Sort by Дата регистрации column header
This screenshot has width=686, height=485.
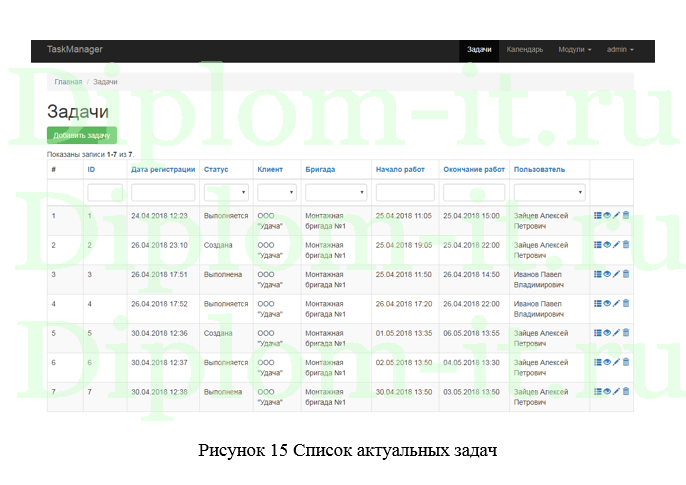(163, 169)
